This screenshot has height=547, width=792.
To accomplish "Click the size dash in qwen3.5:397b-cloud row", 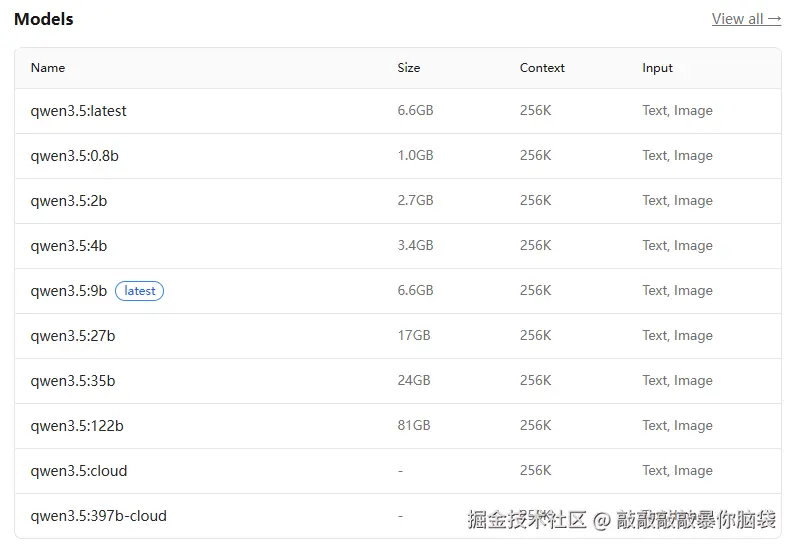I will pos(401,516).
